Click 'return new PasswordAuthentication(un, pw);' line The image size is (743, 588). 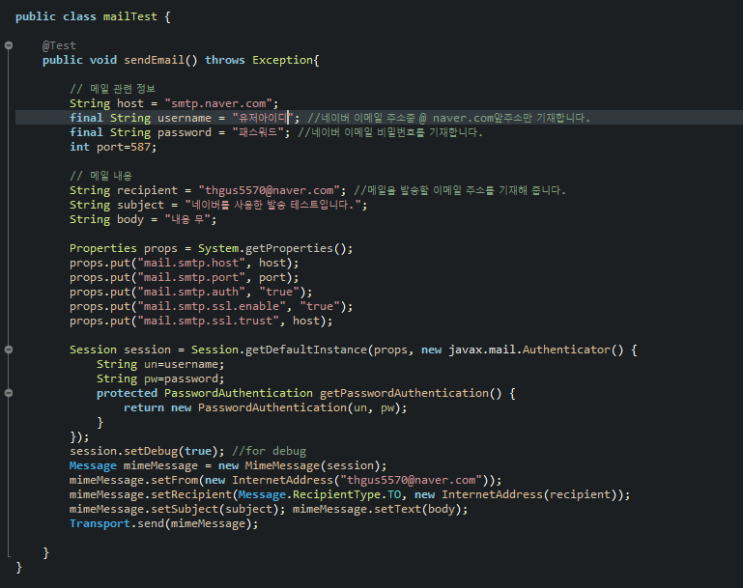coord(265,407)
